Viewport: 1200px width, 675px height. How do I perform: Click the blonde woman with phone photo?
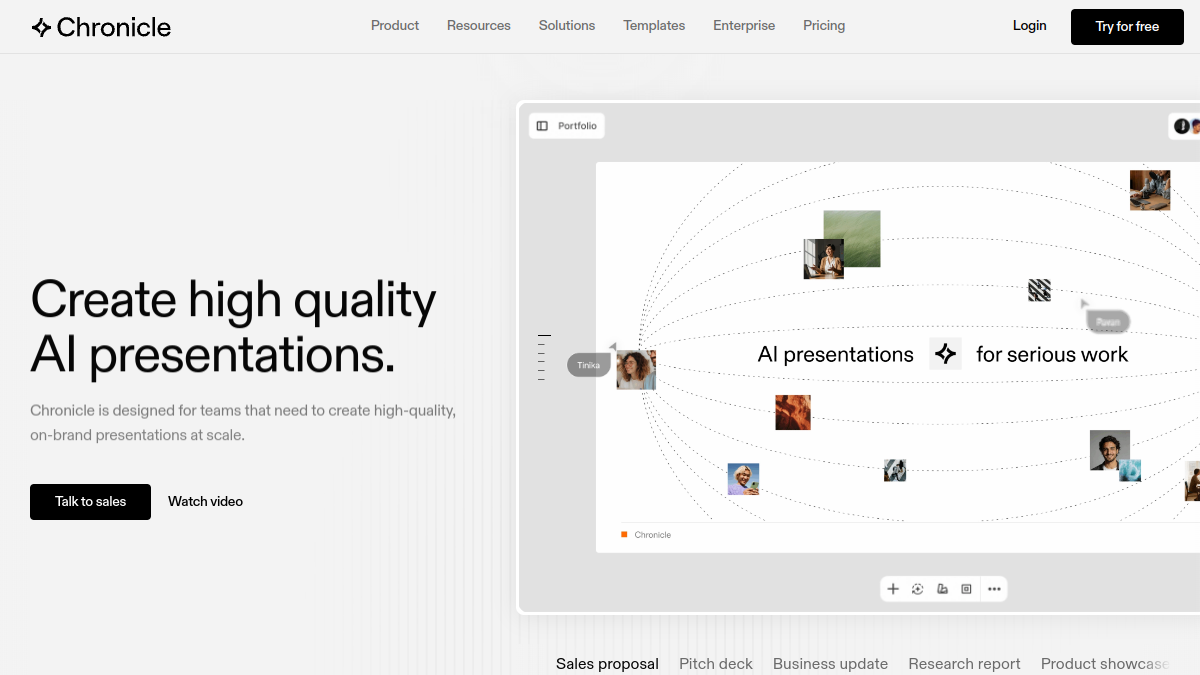click(743, 479)
